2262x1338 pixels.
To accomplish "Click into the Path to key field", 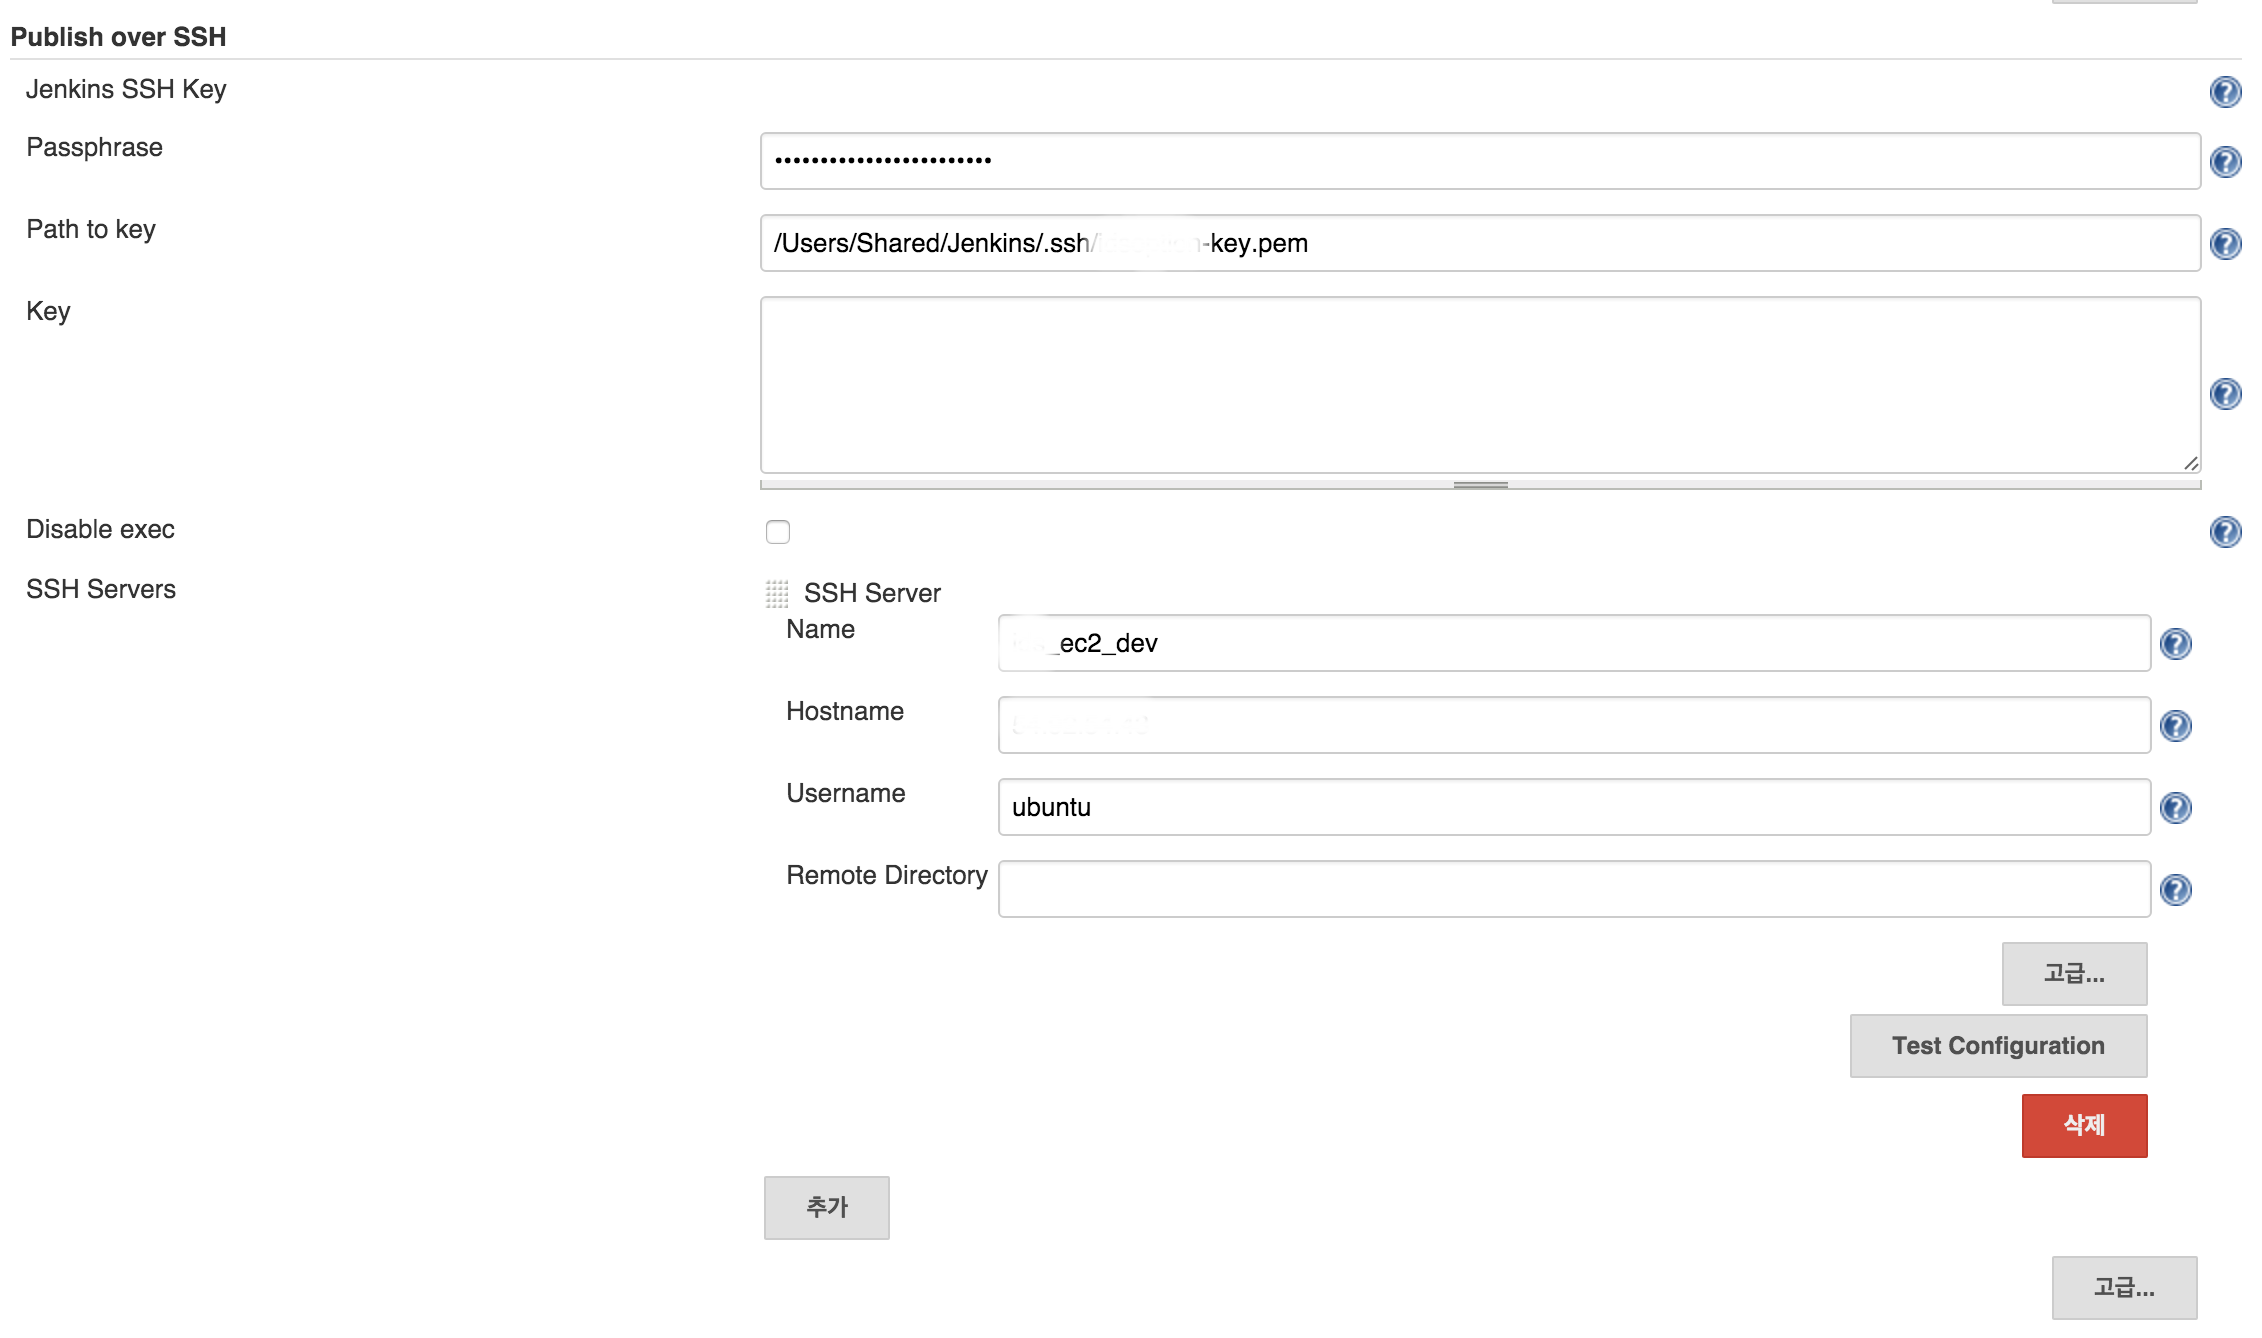I will coord(1480,243).
